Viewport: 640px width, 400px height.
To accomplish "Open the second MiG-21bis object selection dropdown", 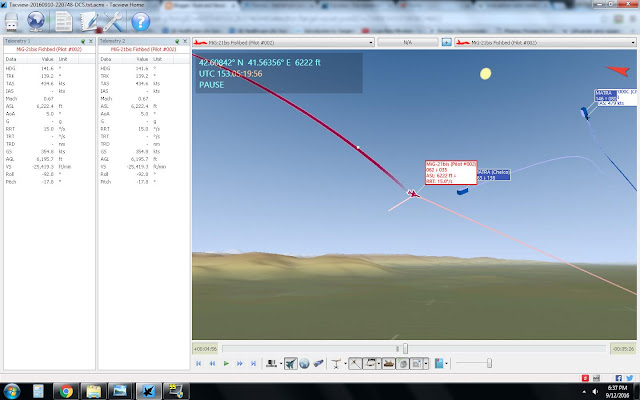I will pyautogui.click(x=545, y=42).
